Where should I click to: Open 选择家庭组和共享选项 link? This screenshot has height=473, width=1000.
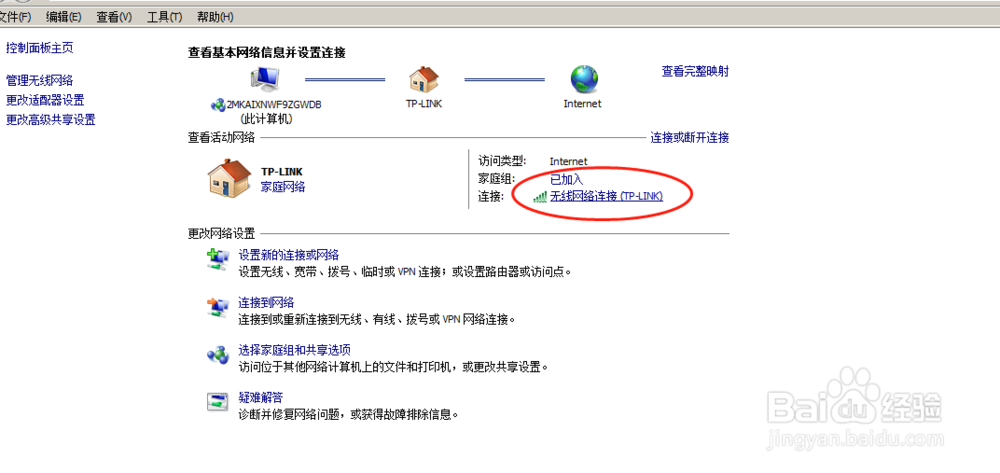[295, 351]
